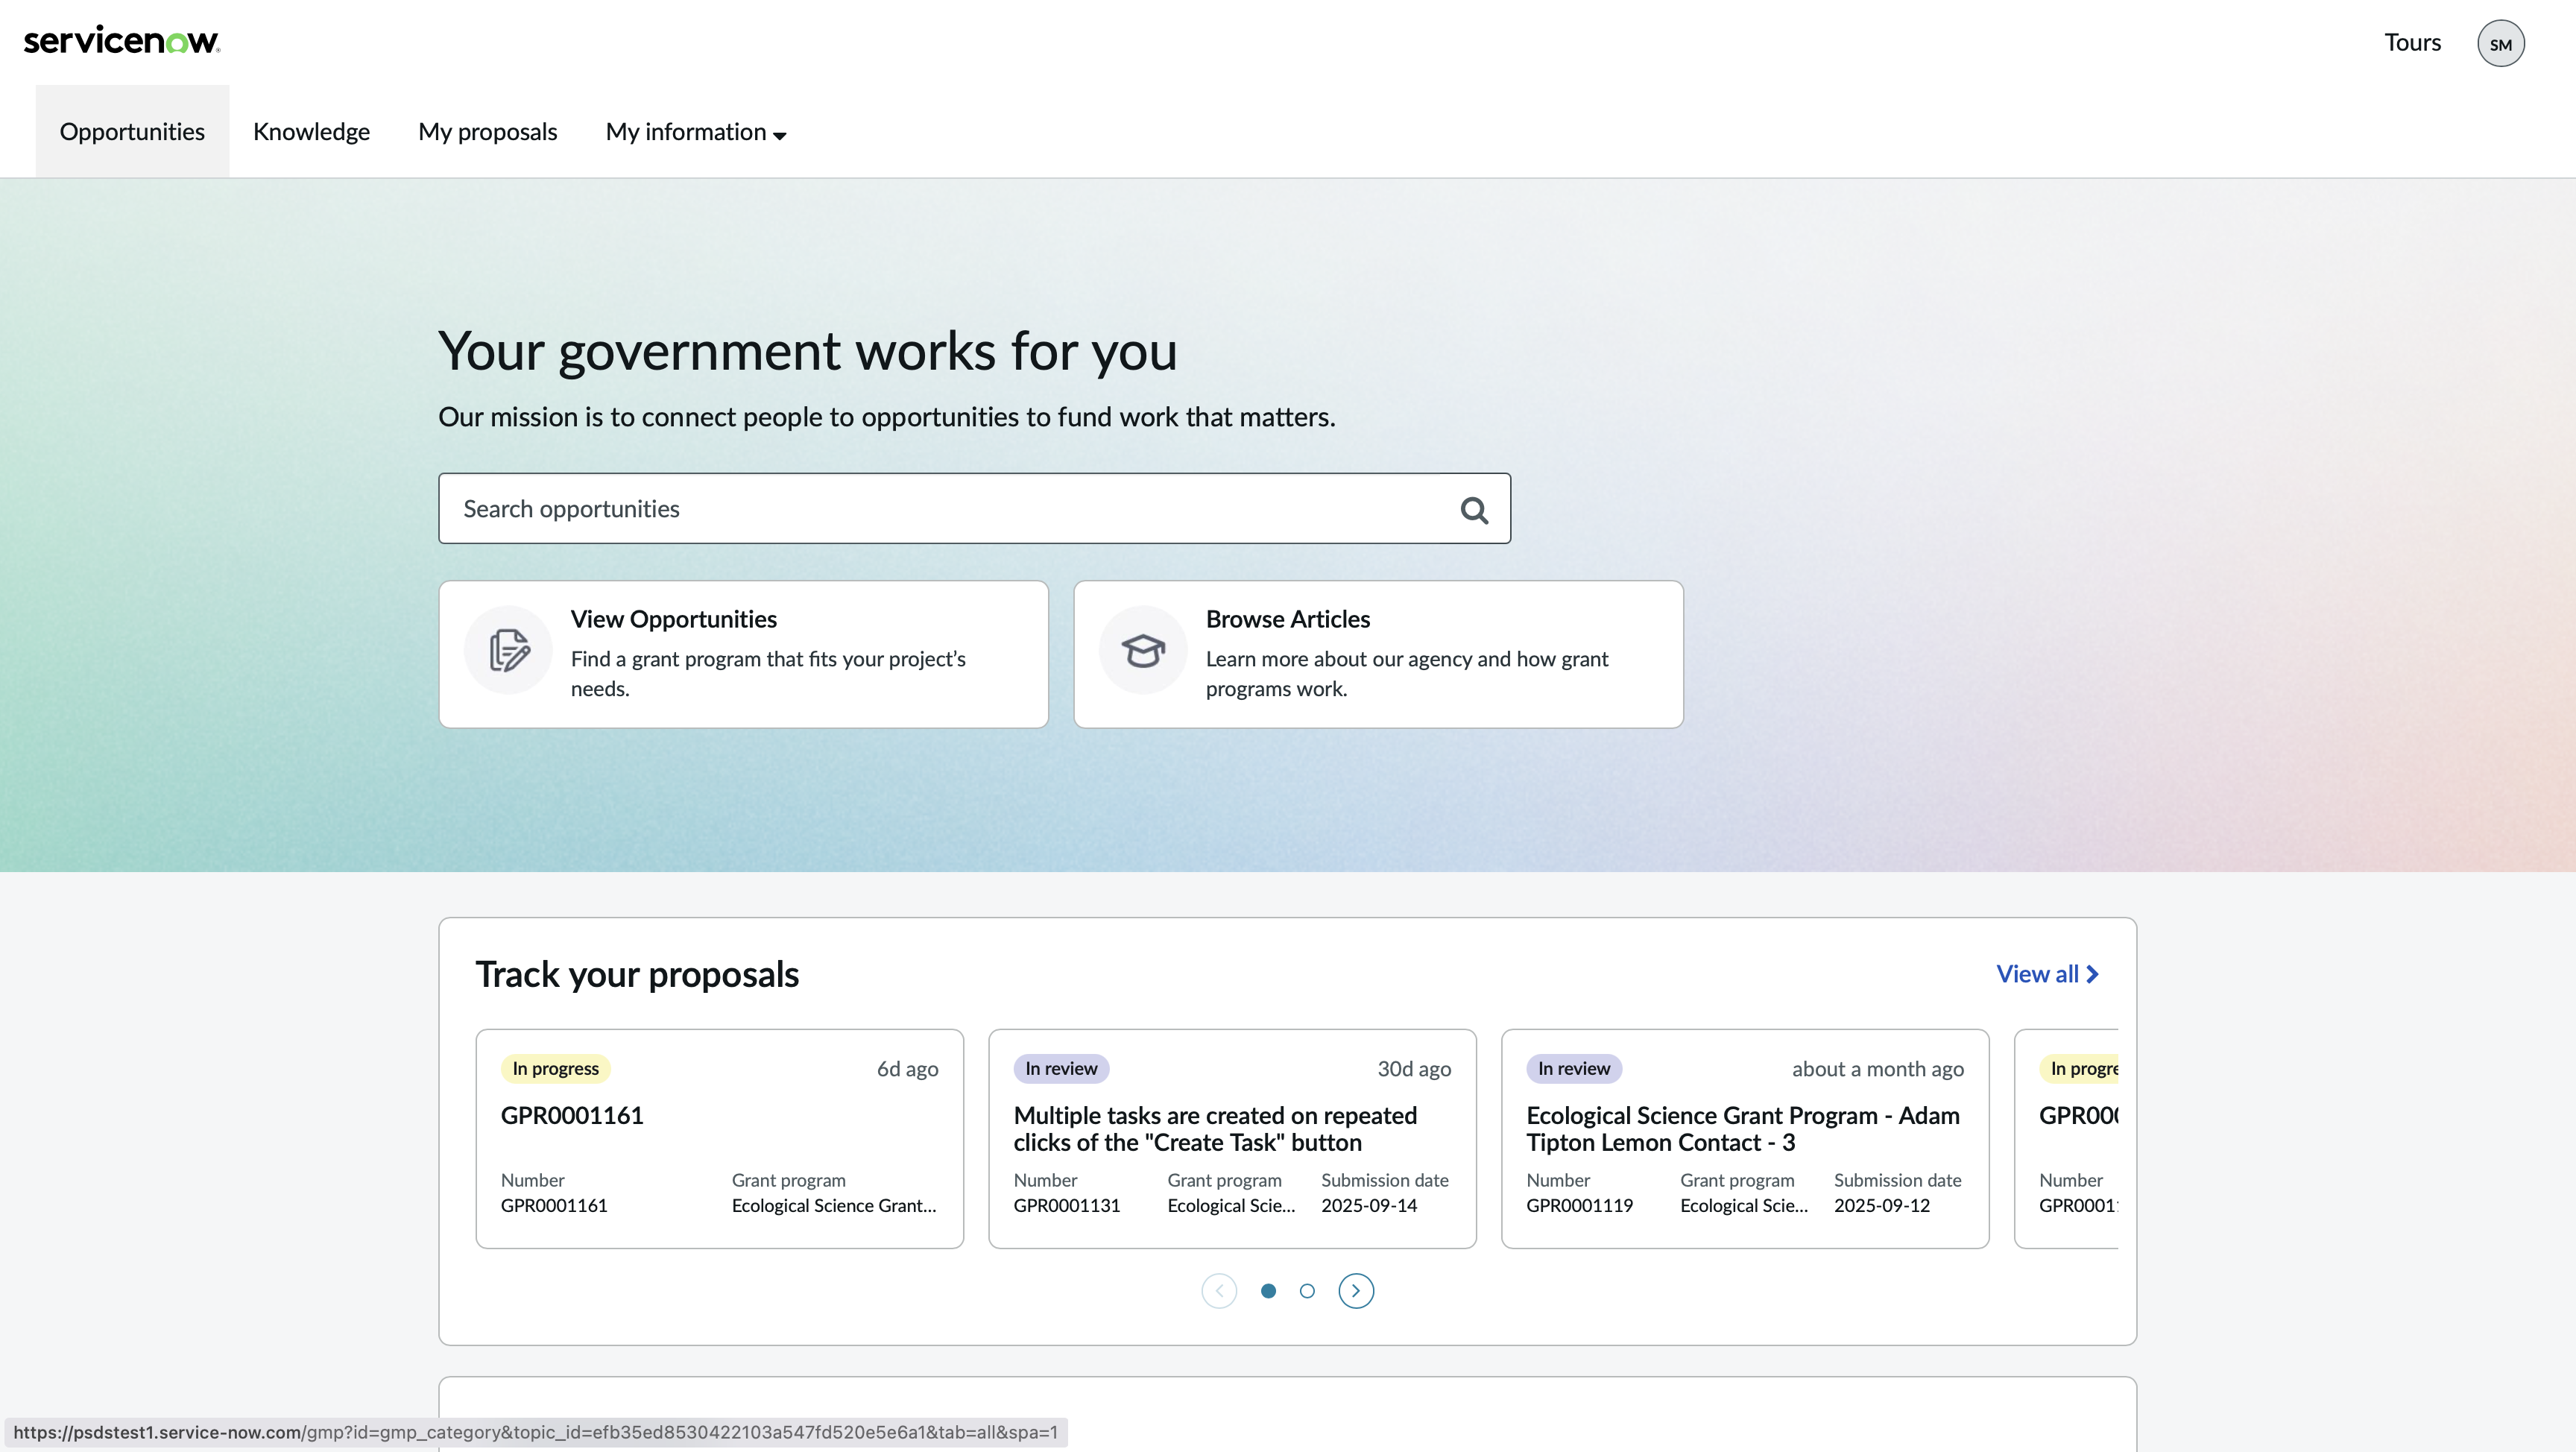Open the My proposals tab

tap(487, 132)
